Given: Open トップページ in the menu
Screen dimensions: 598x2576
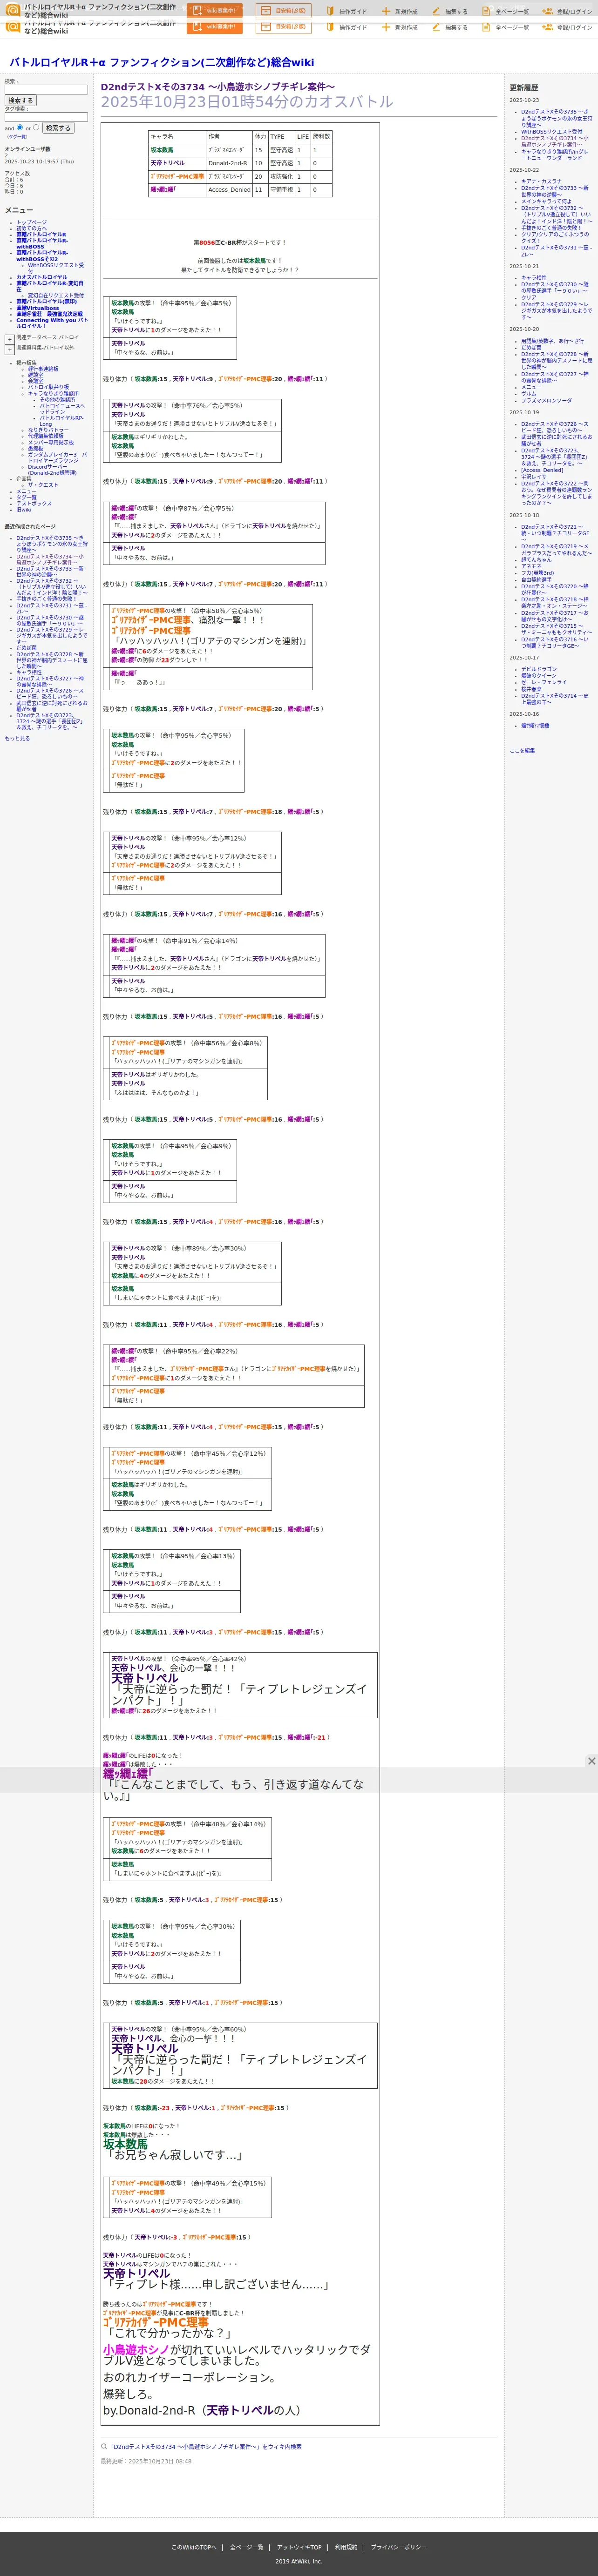Looking at the screenshot, I should coord(31,222).
